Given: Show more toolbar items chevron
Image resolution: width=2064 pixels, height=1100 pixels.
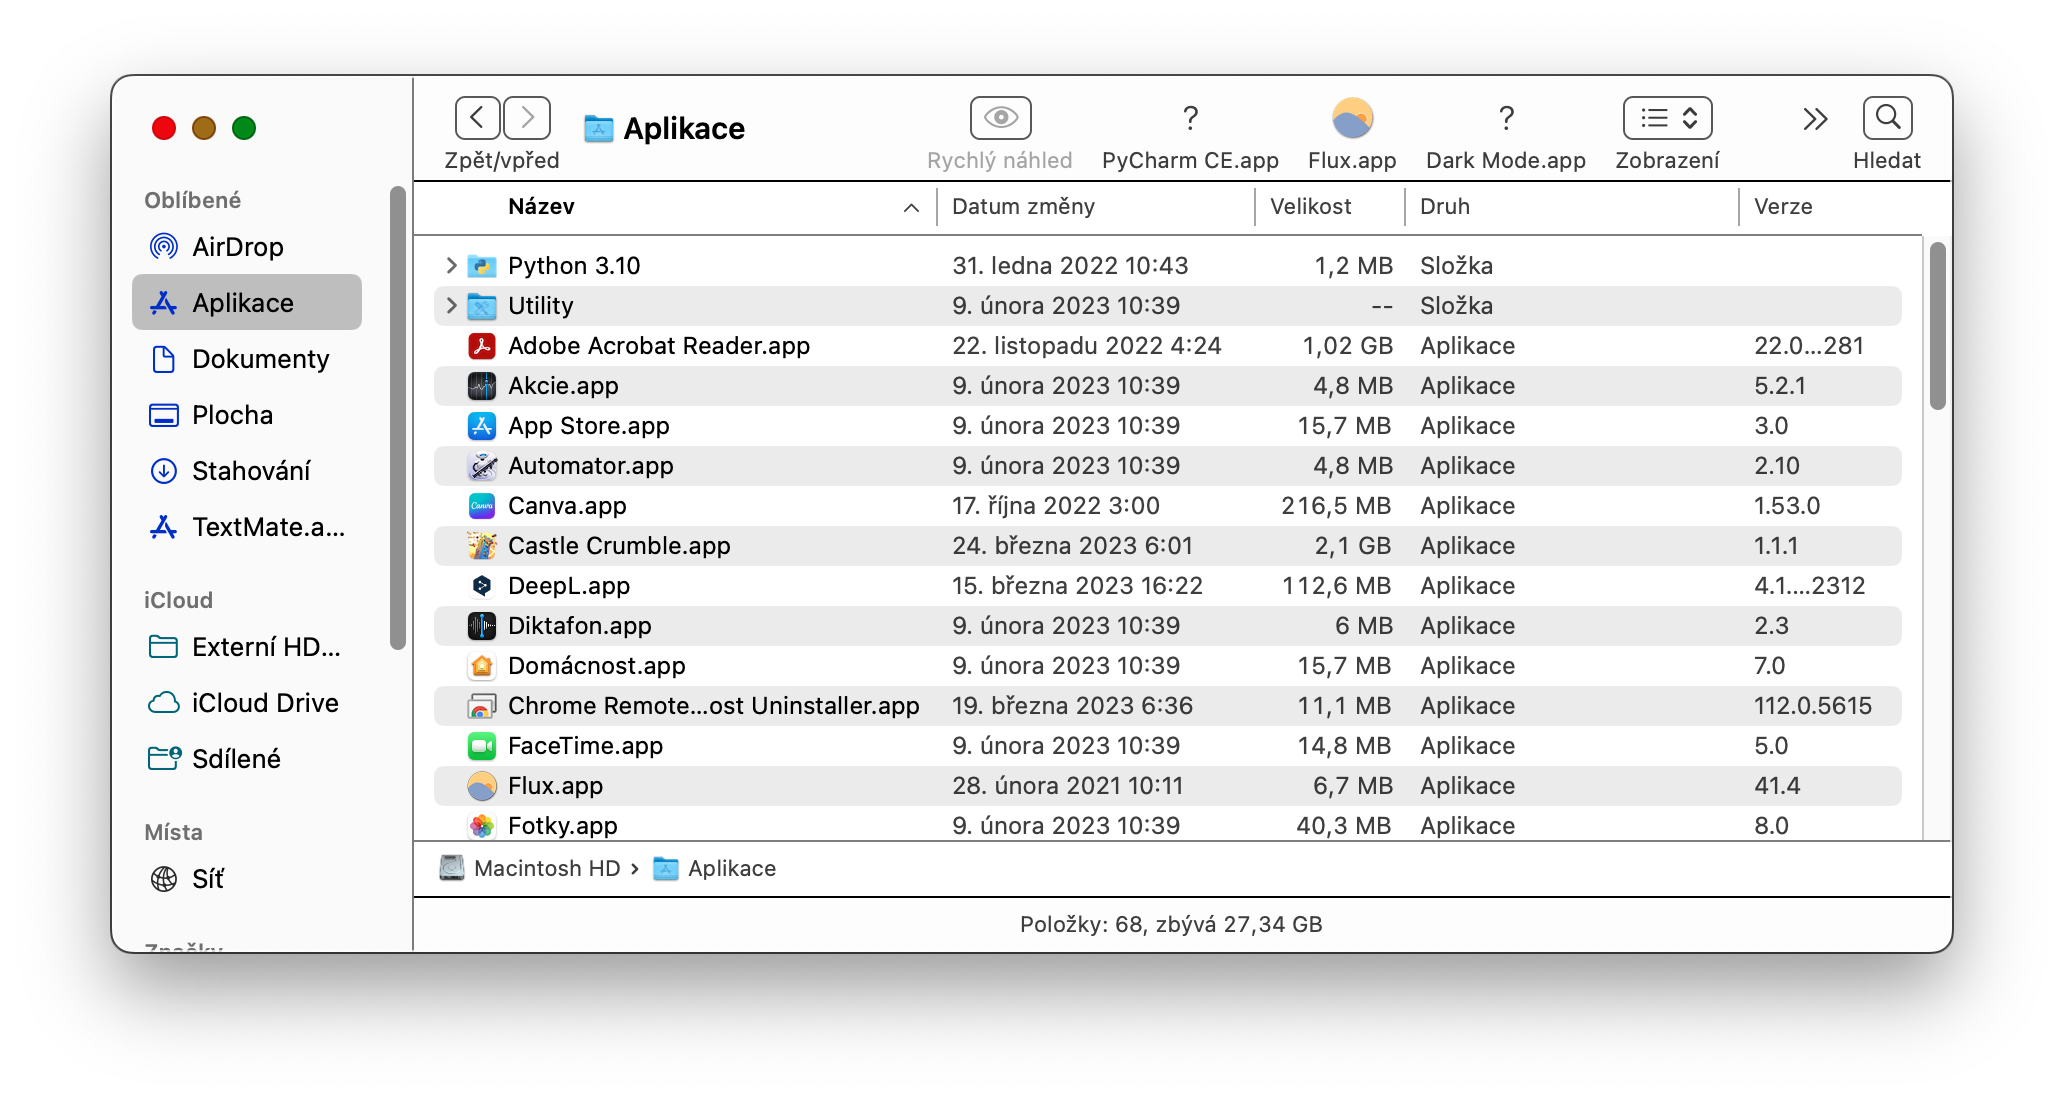Looking at the screenshot, I should coord(1815,119).
